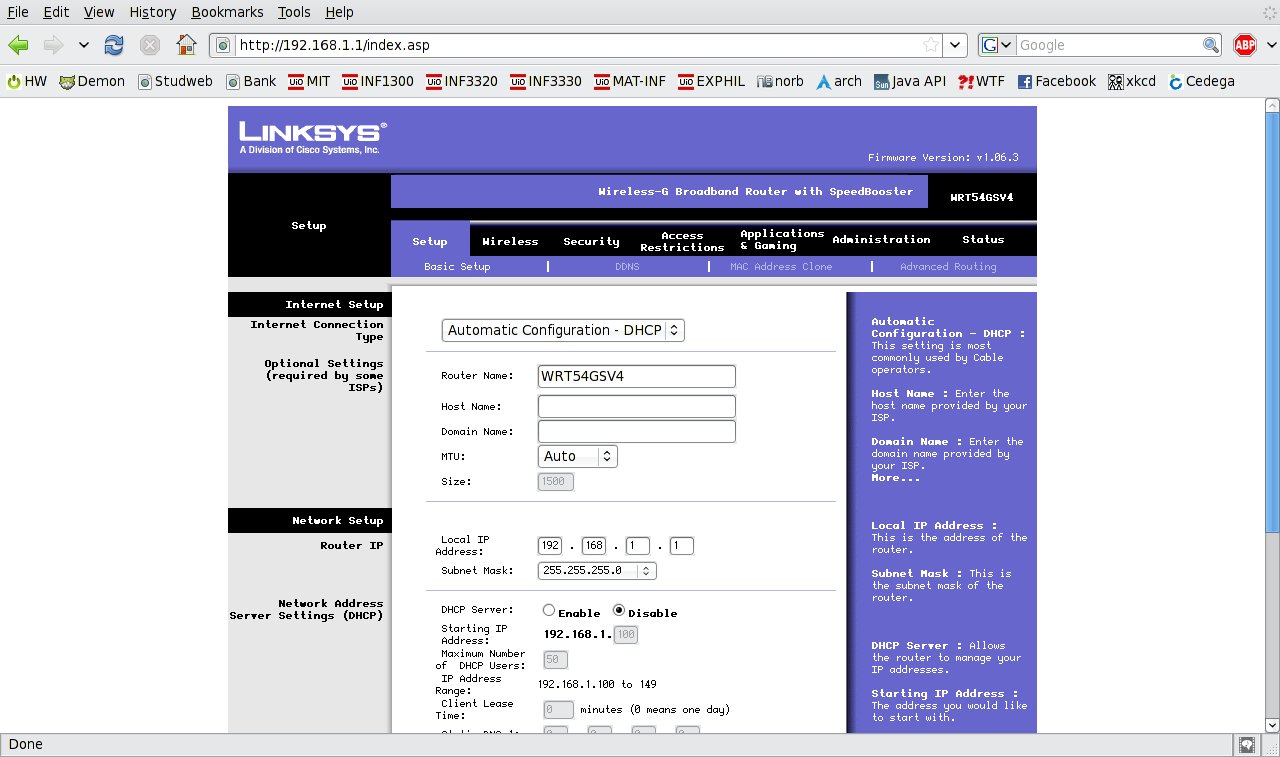Select the DHCP Server Disable radio button
This screenshot has height=757, width=1280.
[619, 610]
